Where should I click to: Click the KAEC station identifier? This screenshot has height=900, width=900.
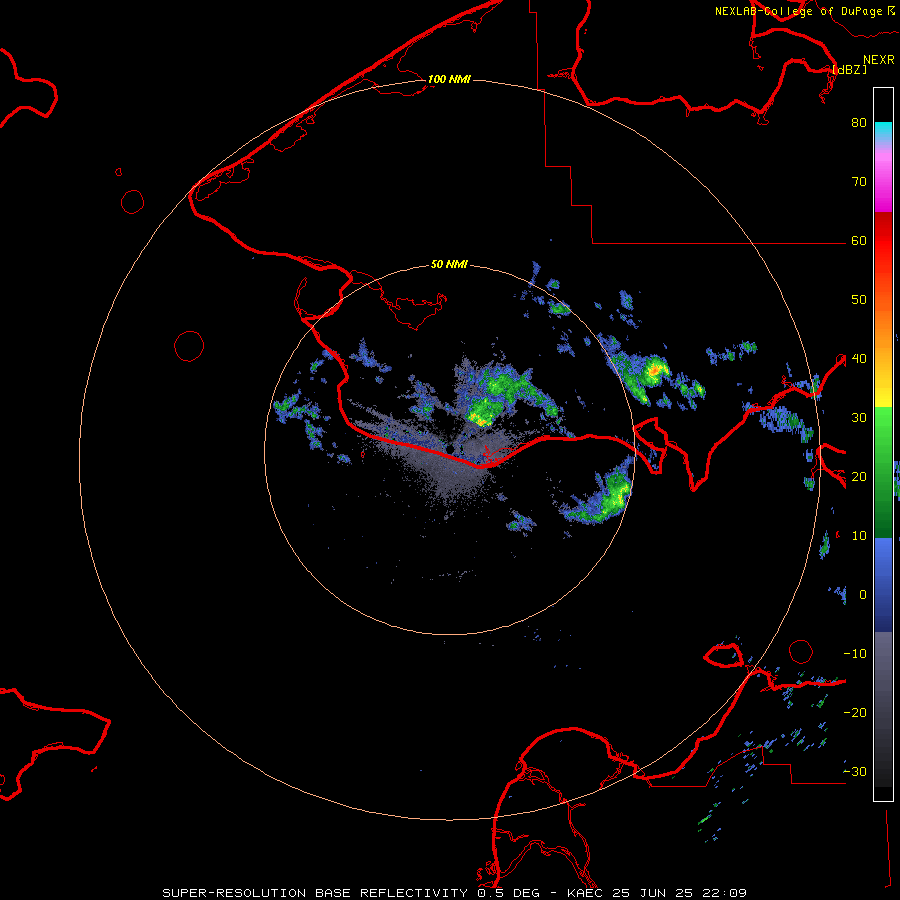tap(586, 893)
